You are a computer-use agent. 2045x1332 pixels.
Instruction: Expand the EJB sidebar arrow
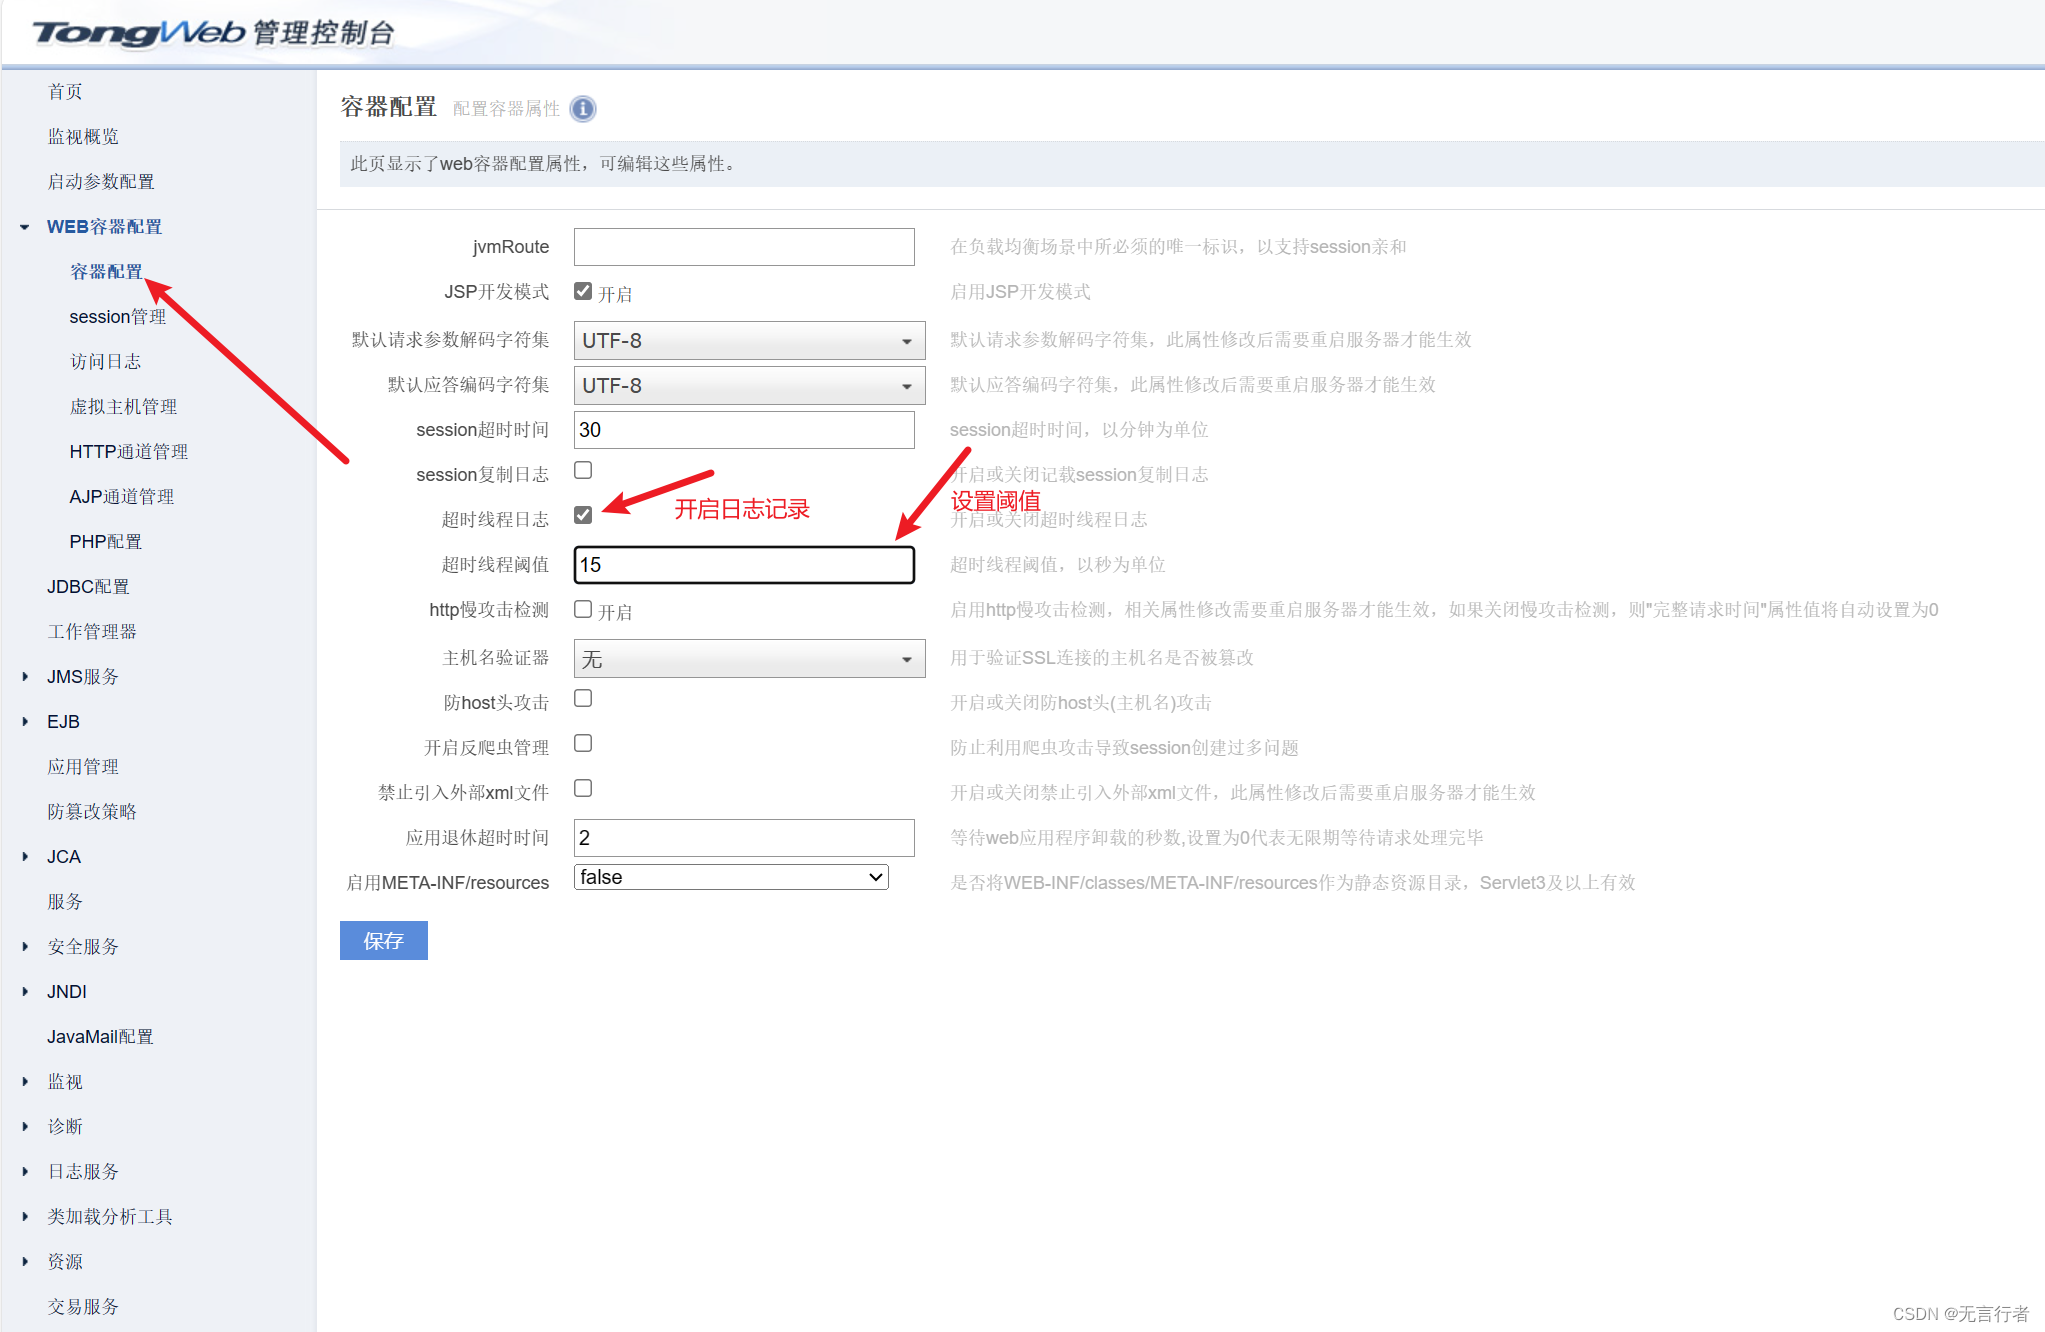click(x=25, y=722)
